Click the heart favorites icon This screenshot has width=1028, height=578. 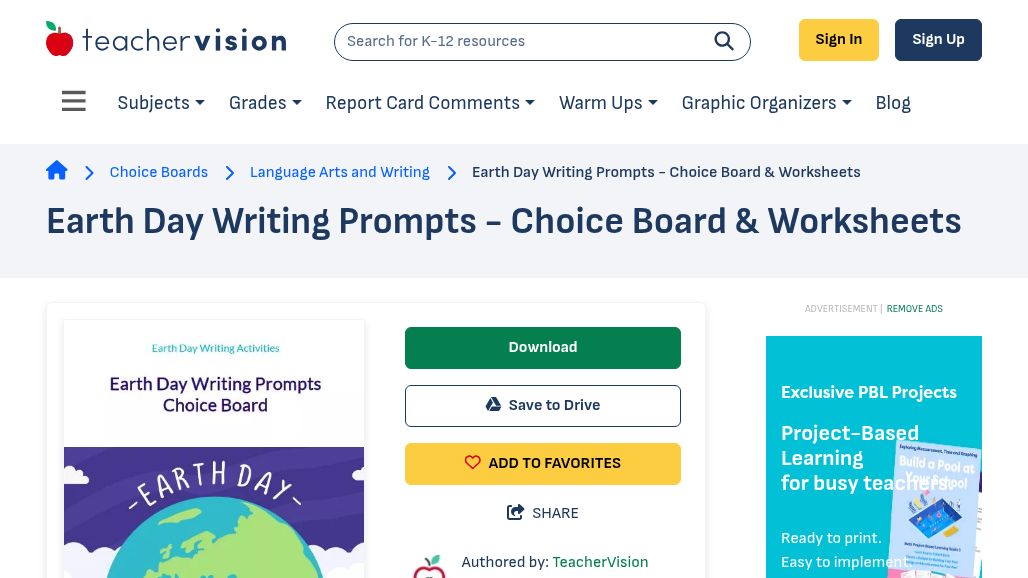(x=473, y=463)
